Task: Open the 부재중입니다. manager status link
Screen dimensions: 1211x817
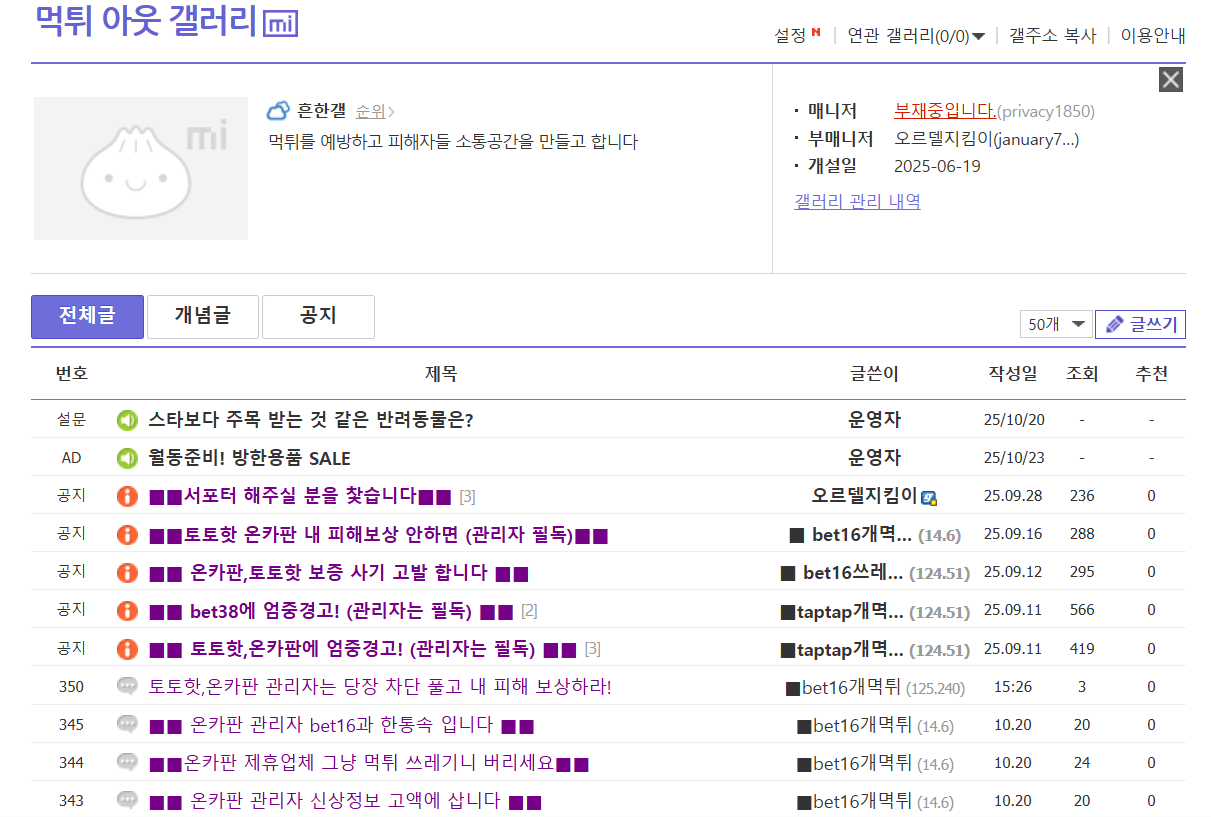Action: (944, 111)
